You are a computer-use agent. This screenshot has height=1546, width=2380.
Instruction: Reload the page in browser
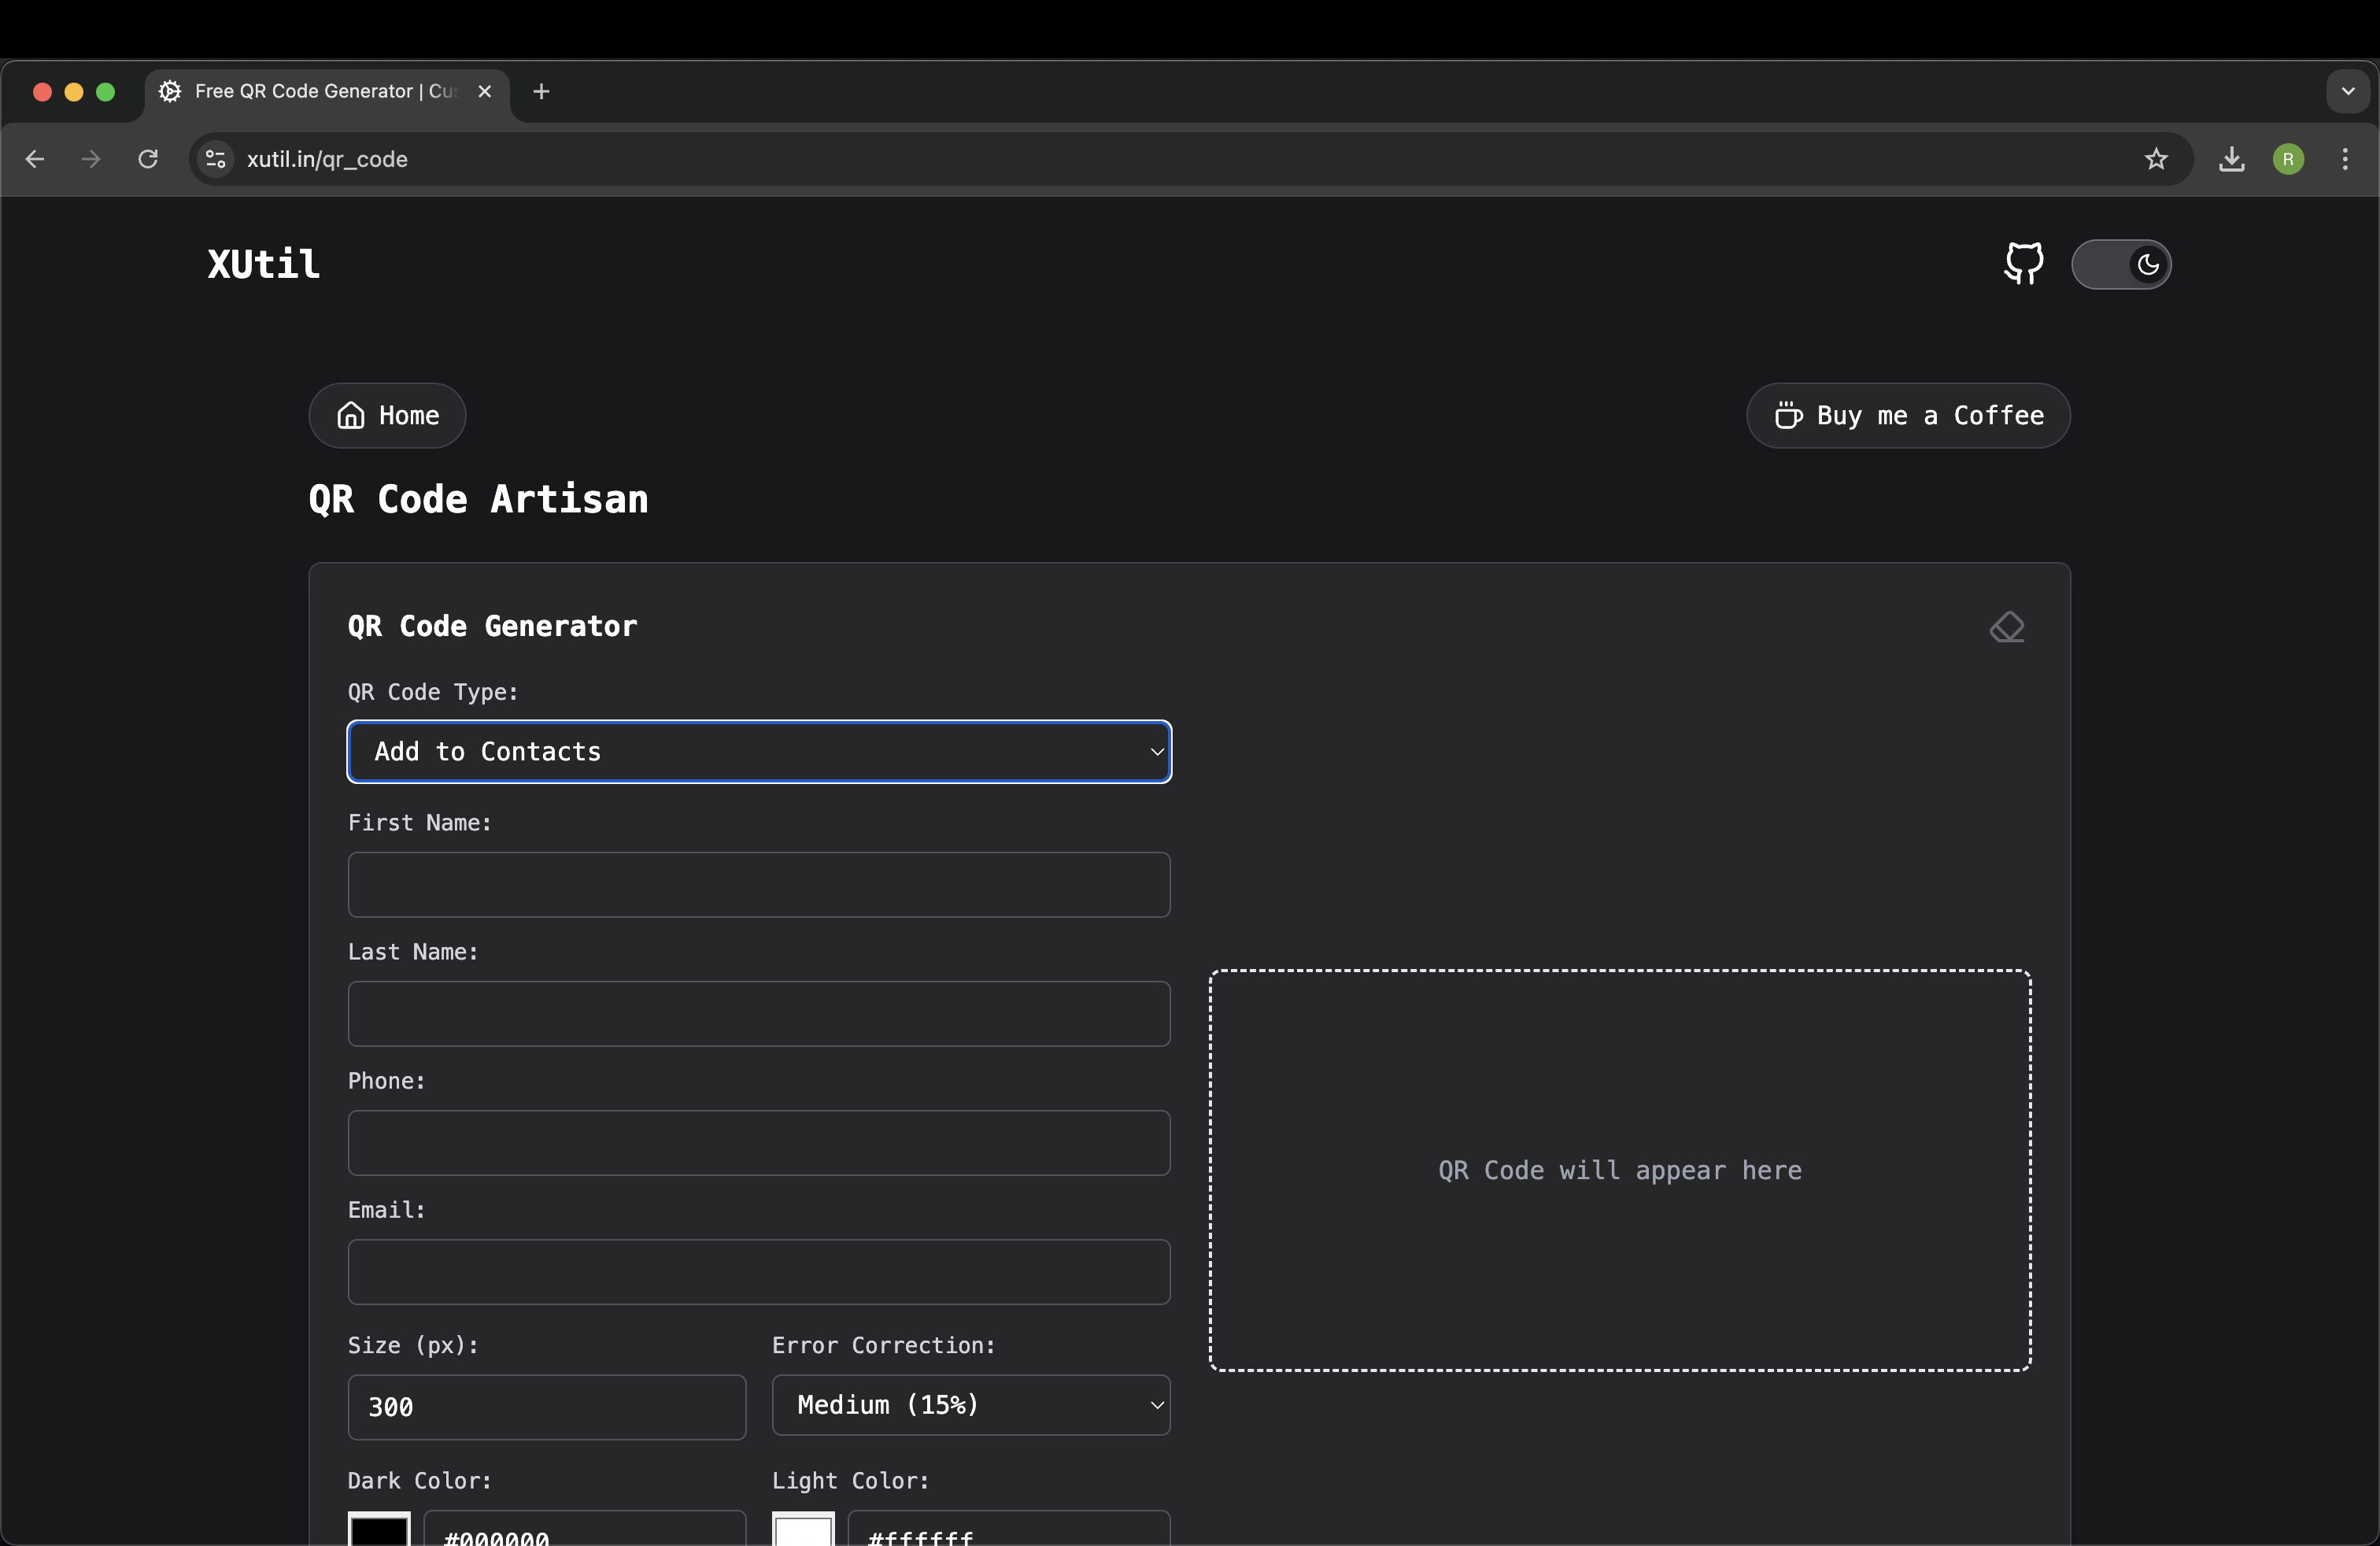point(148,159)
